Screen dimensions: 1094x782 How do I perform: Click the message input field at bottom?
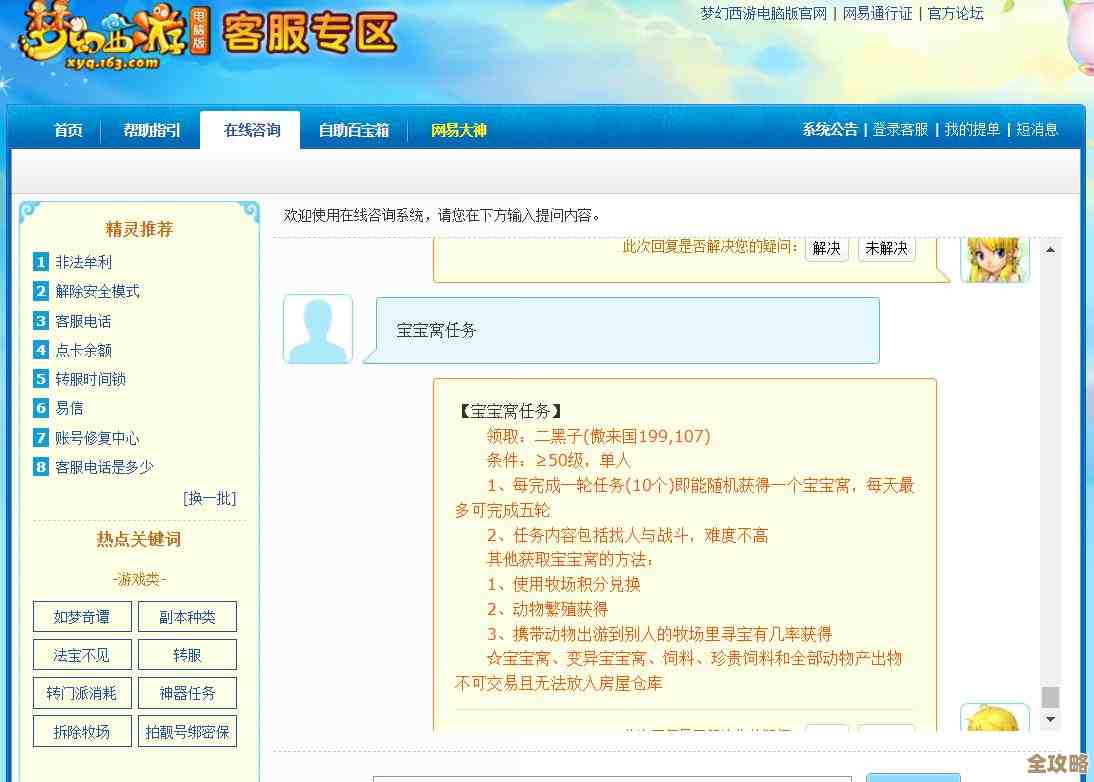pyautogui.click(x=615, y=776)
